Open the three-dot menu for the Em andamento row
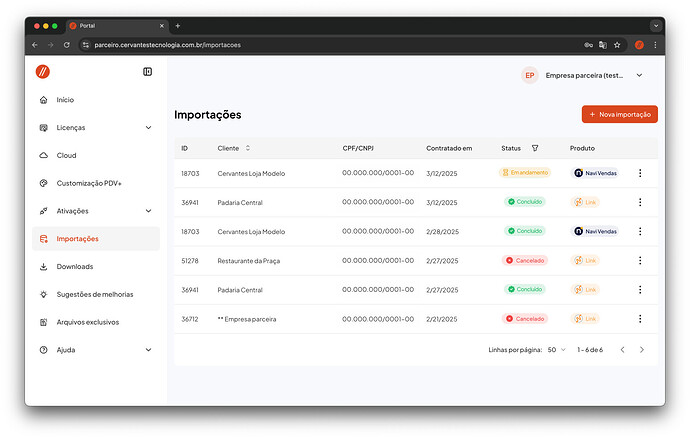 [x=640, y=173]
